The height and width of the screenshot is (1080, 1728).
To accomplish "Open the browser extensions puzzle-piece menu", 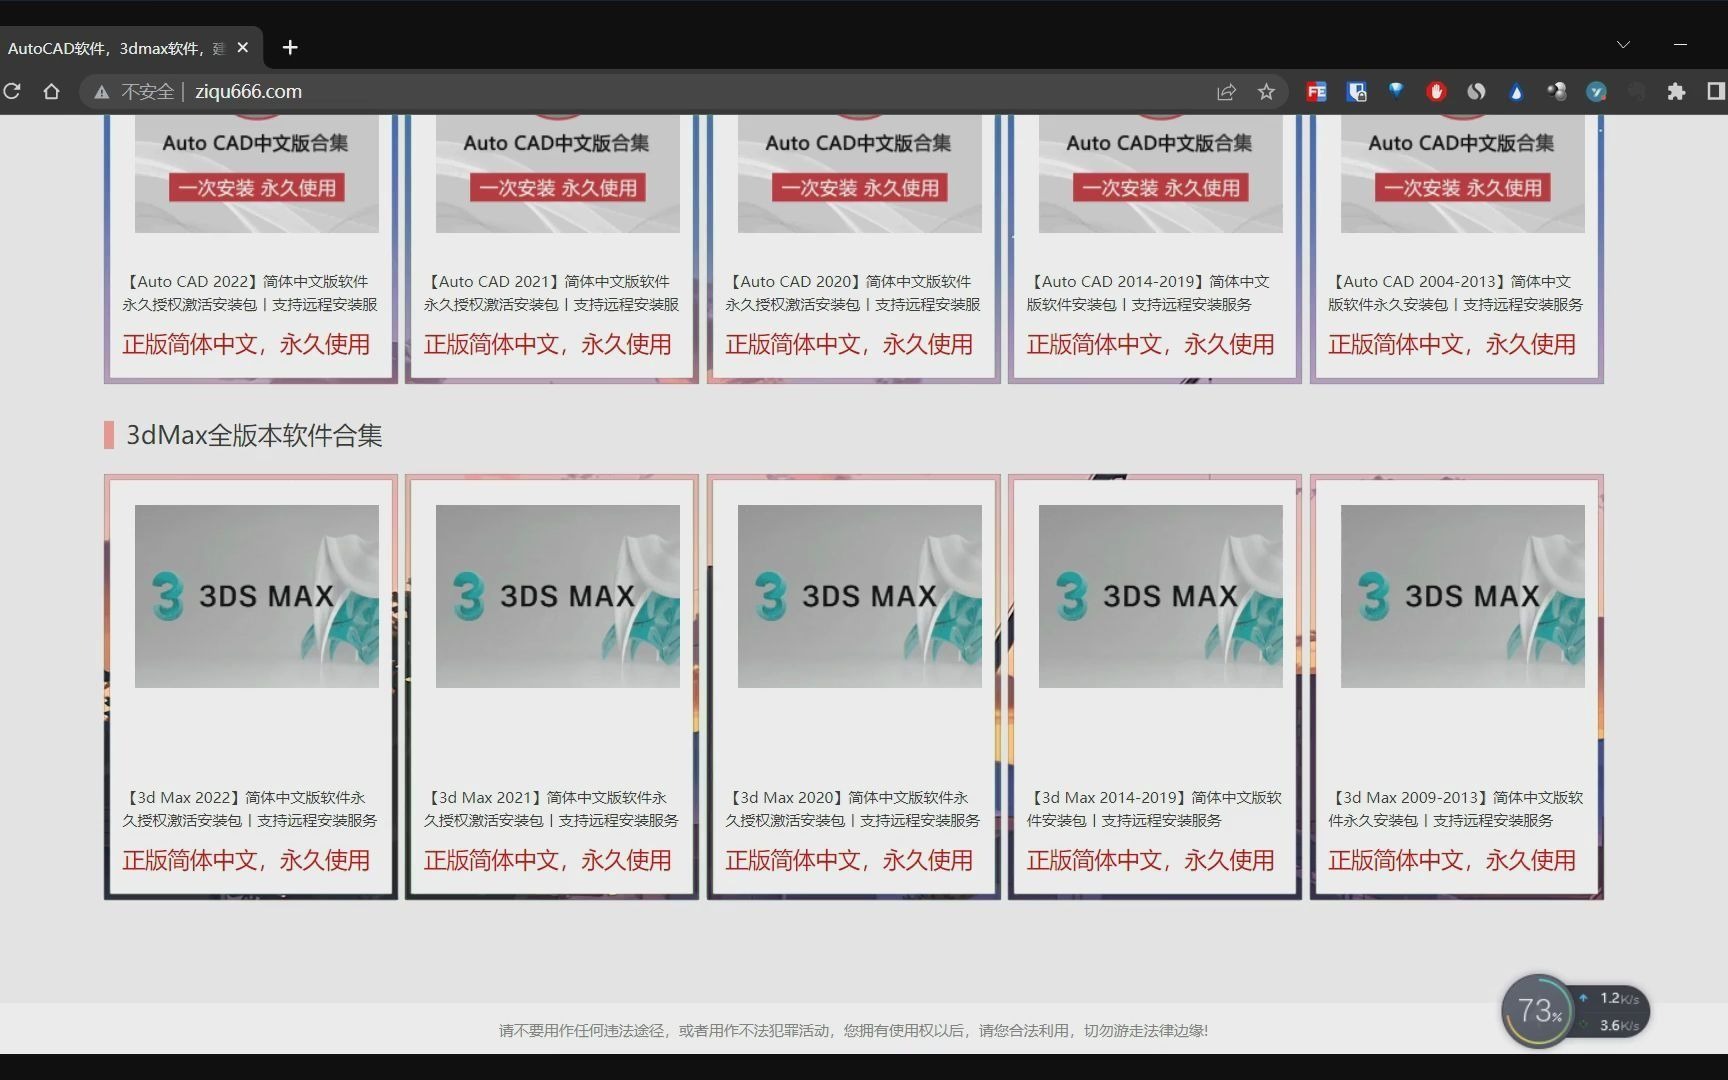I will [1677, 91].
